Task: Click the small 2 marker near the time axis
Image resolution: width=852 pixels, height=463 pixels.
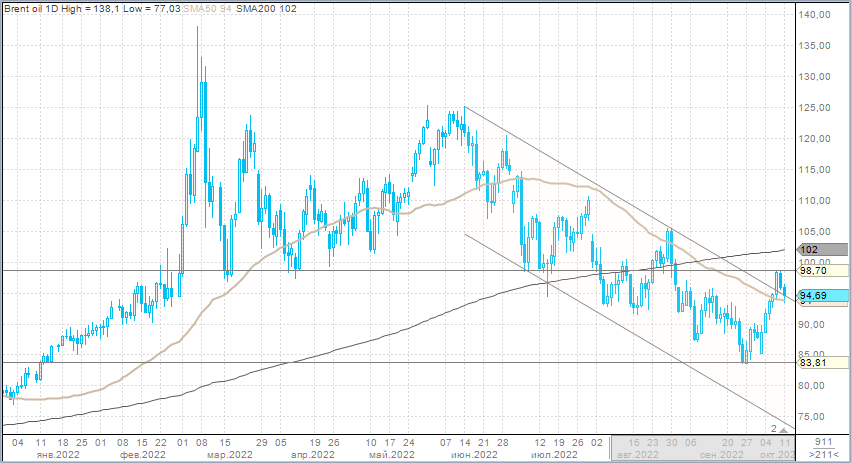Action: [774, 429]
